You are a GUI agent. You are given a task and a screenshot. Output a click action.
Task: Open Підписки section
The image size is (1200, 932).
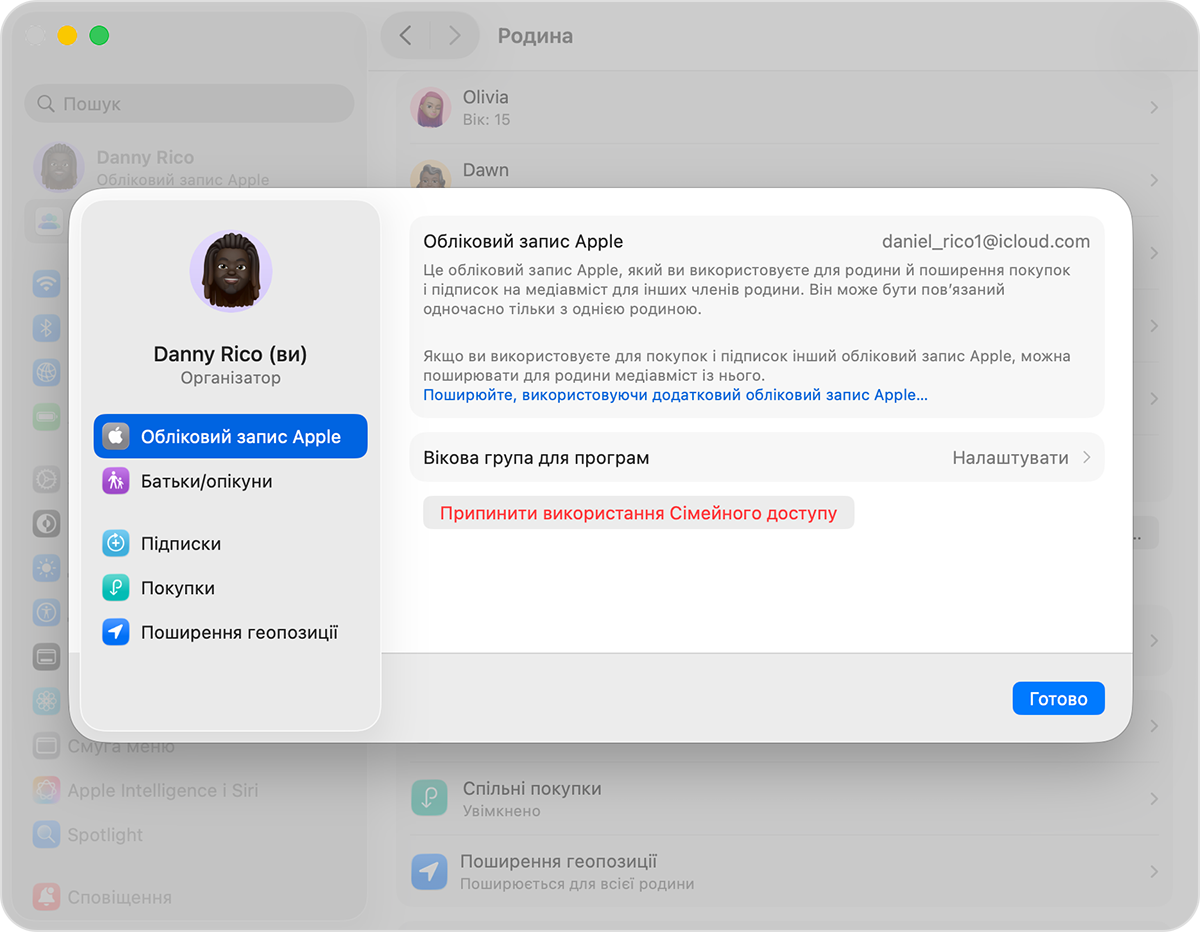point(180,544)
